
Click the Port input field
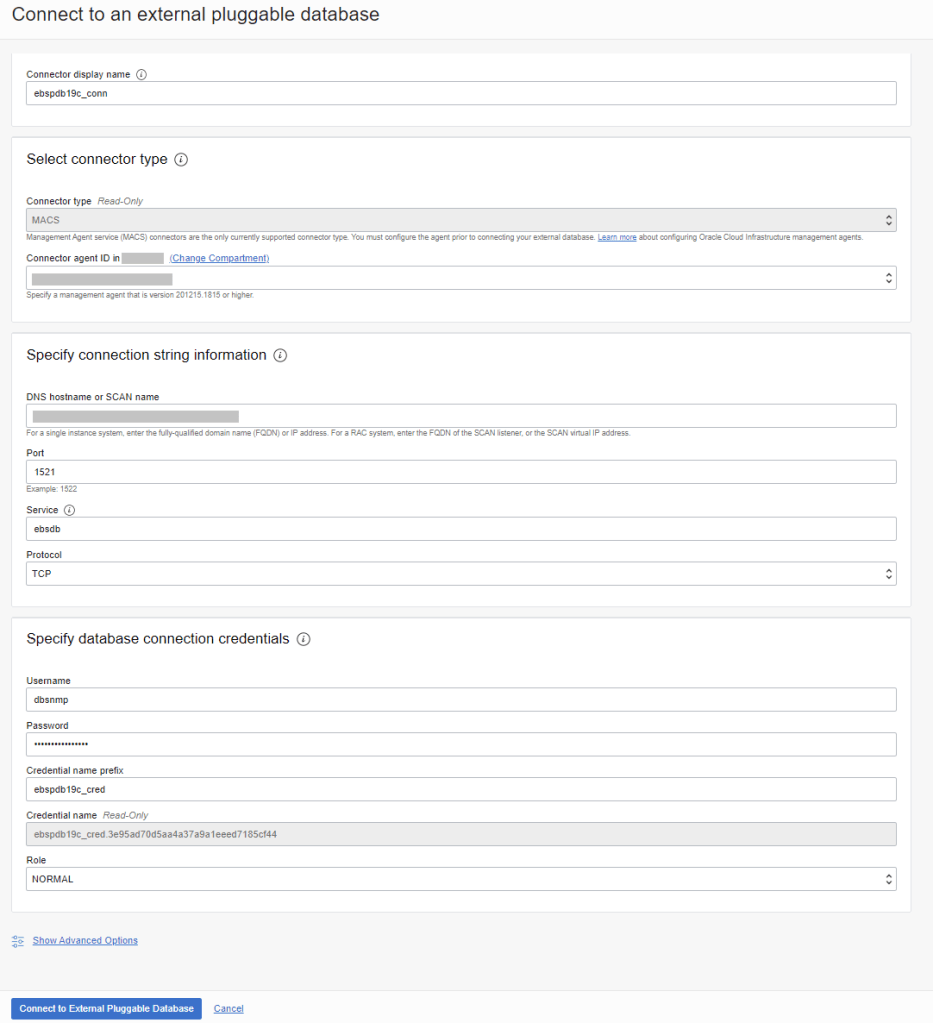pyautogui.click(x=461, y=472)
